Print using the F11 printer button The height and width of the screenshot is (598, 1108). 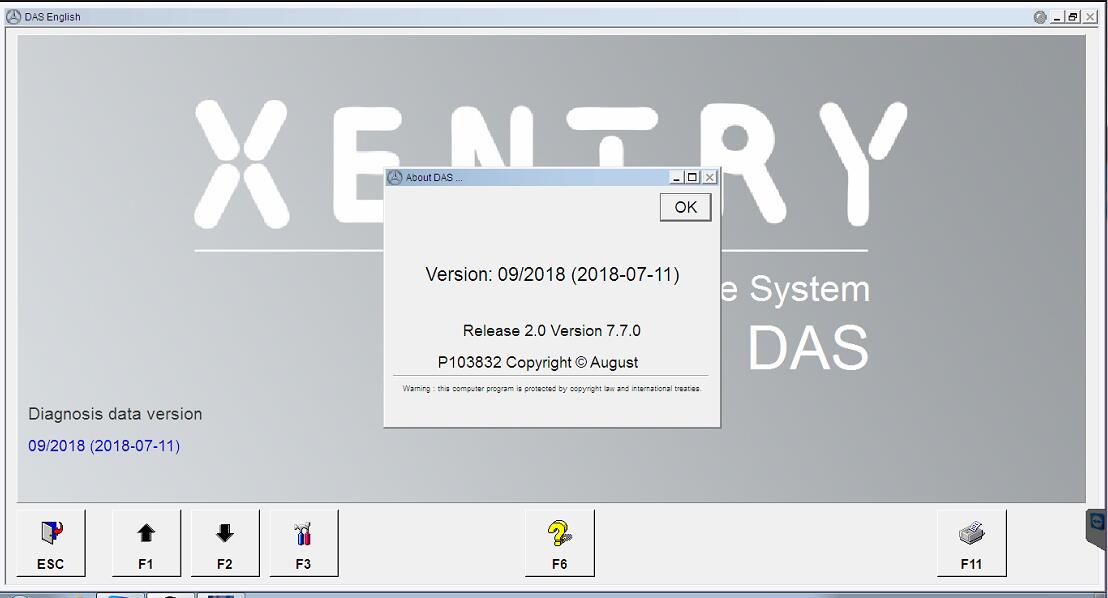pos(971,543)
